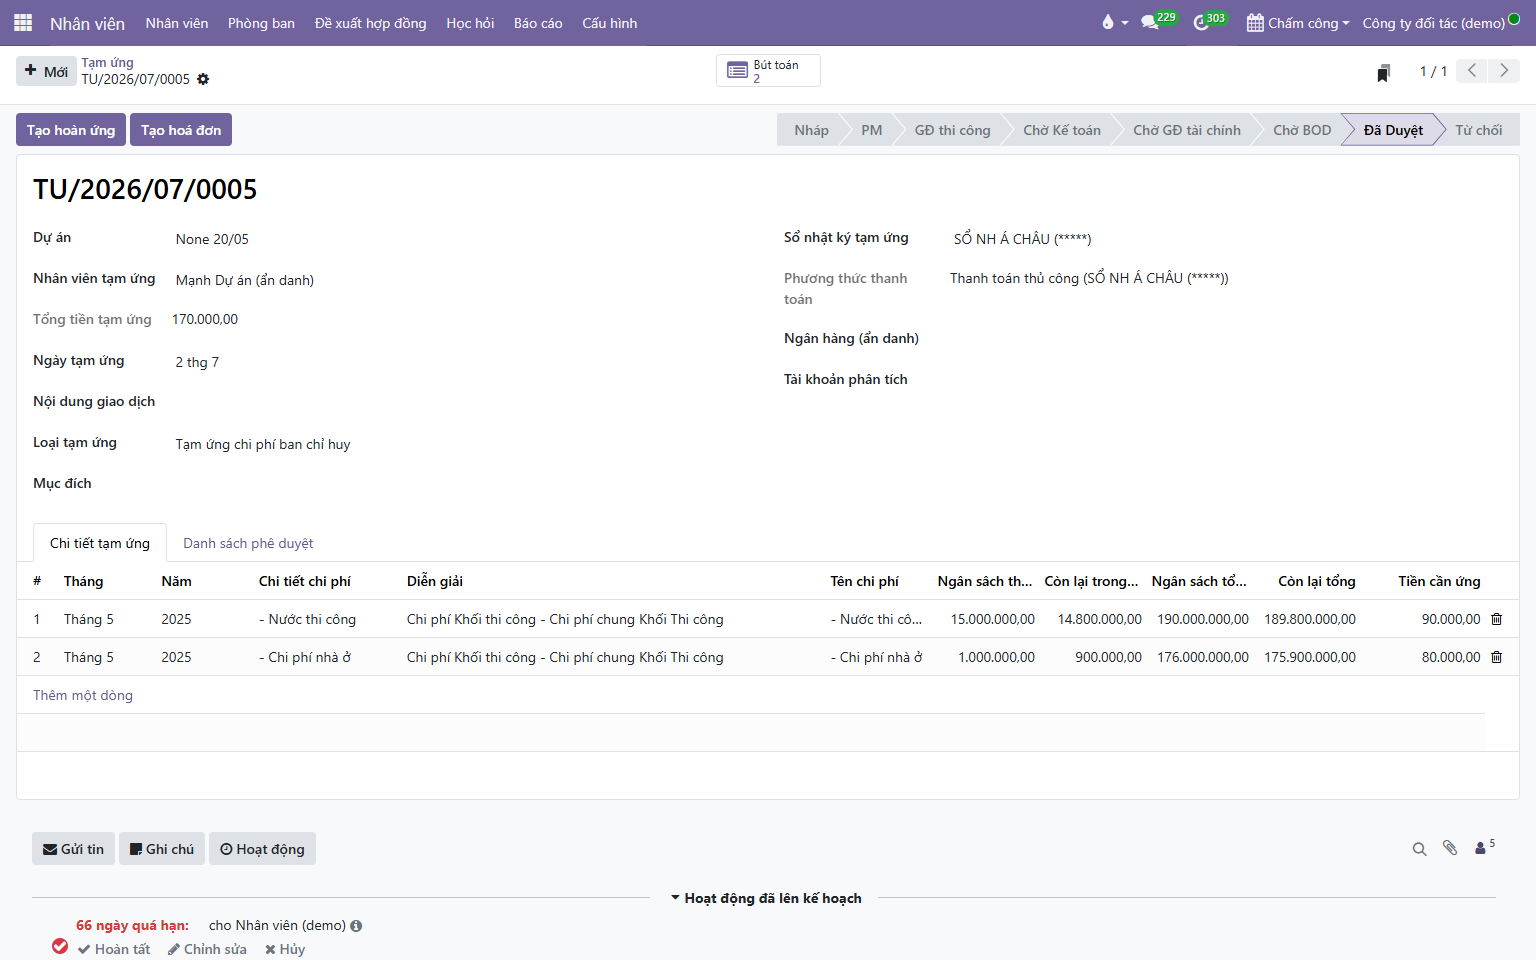The height and width of the screenshot is (960, 1536).
Task: Click the Tạo hoàn ứng button
Action: coord(71,130)
